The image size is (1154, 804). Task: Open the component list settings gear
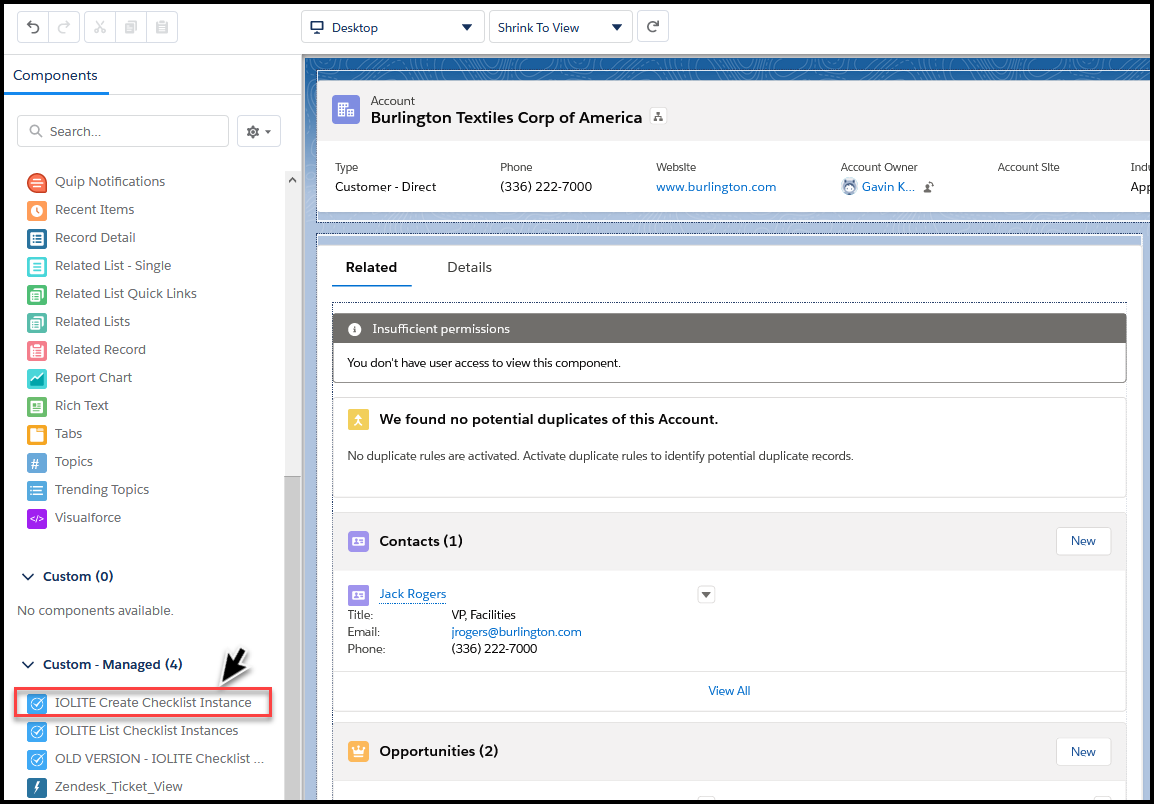pyautogui.click(x=256, y=131)
